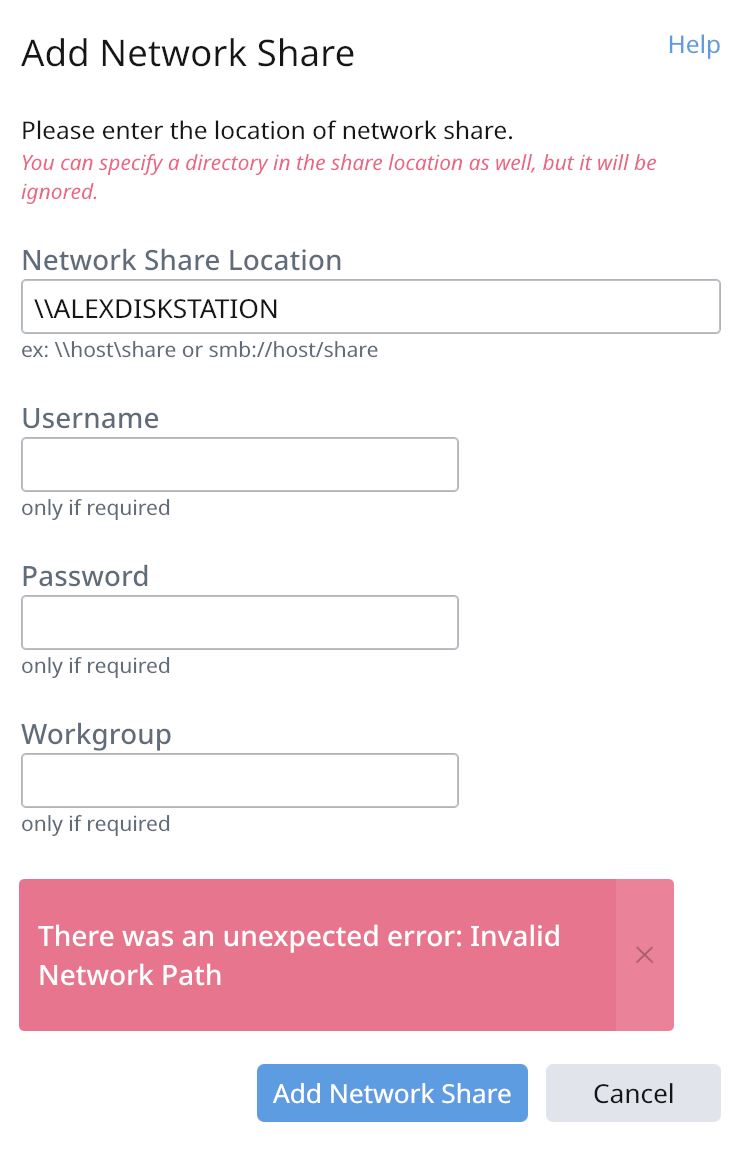Click the Network Share Location label
The image size is (752, 1149).
(182, 261)
